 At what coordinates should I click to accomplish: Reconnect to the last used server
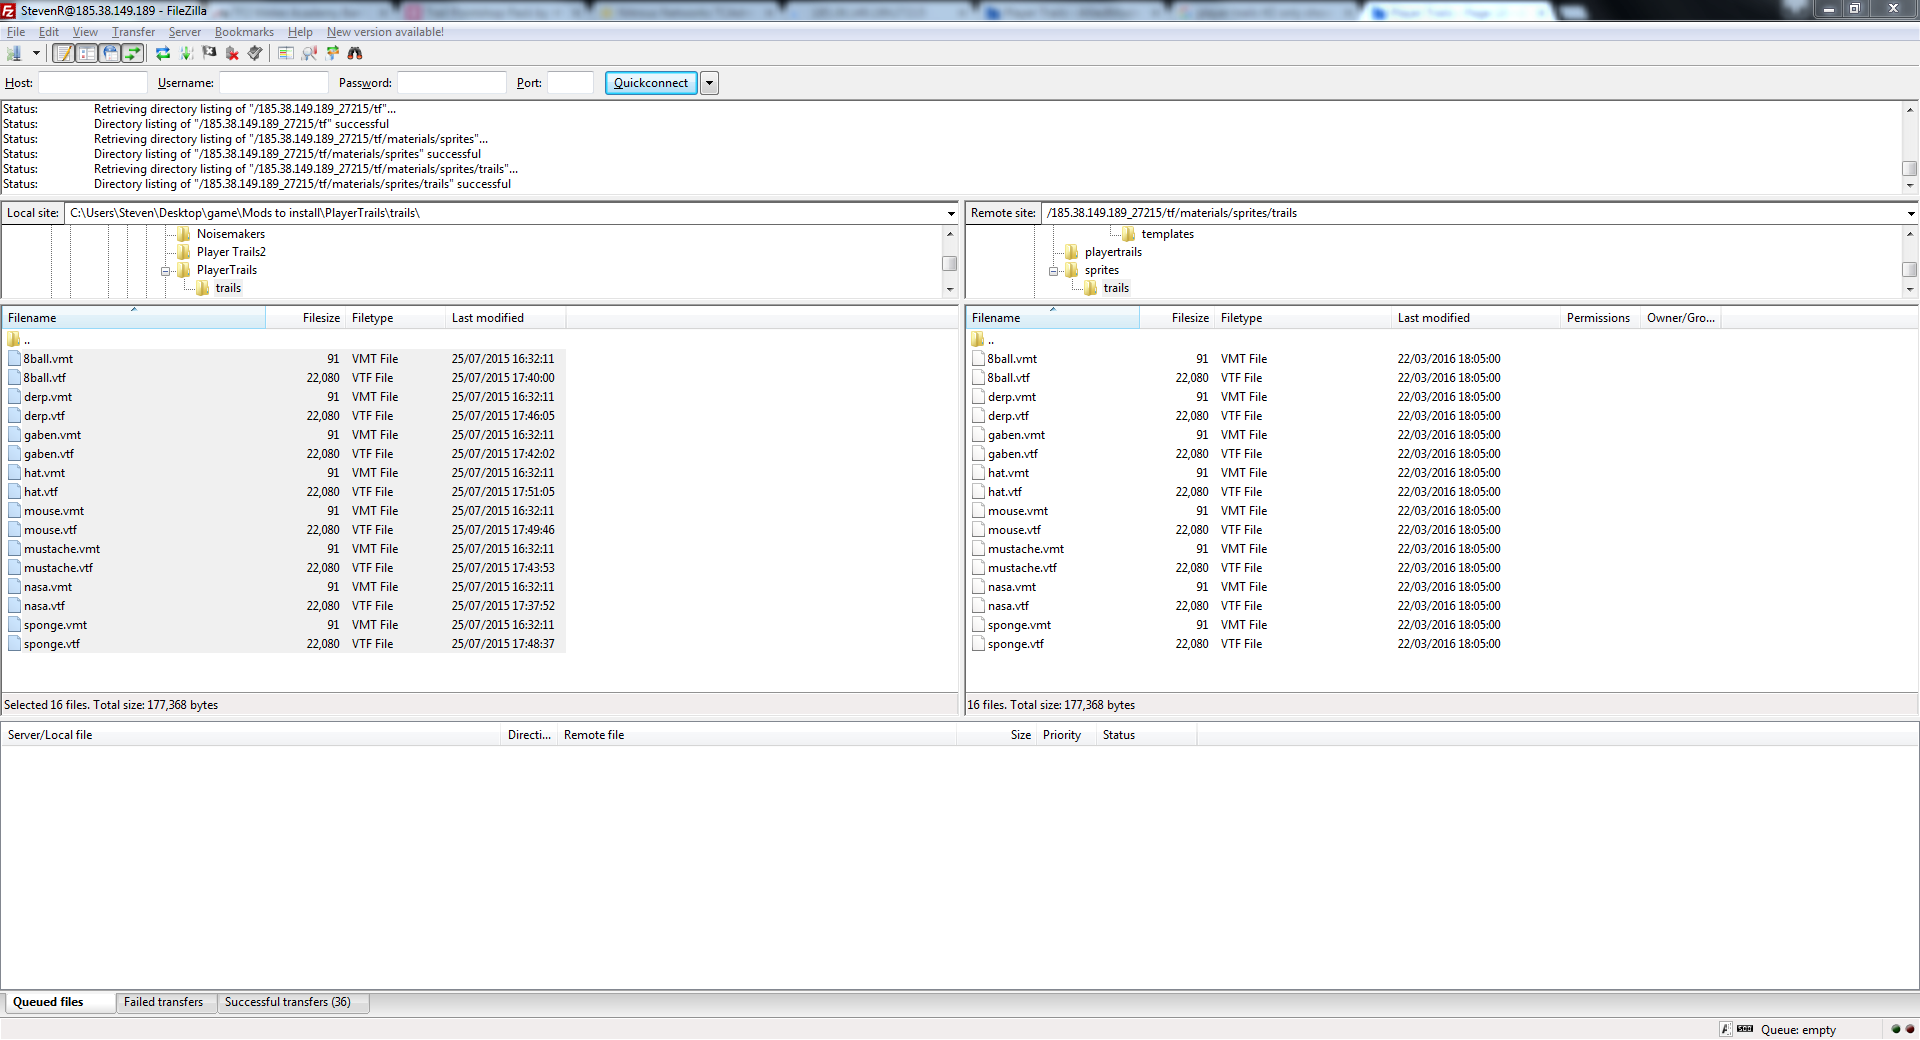click(x=255, y=53)
